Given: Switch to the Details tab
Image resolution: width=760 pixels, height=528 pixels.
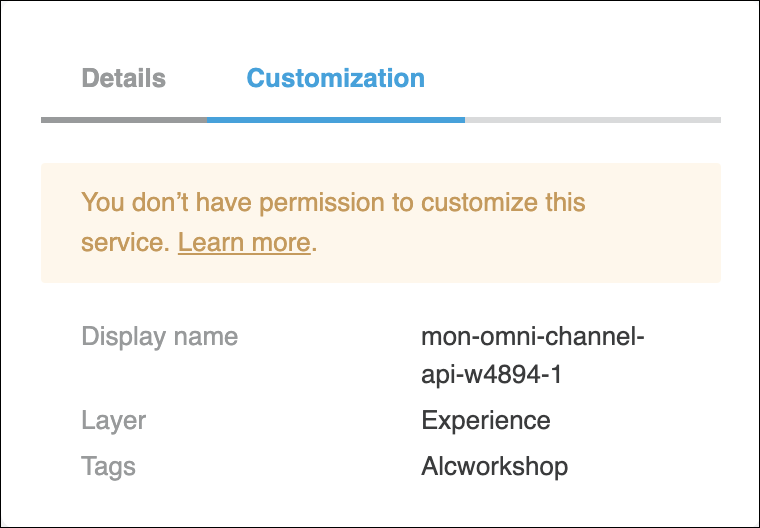Looking at the screenshot, I should pyautogui.click(x=123, y=78).
